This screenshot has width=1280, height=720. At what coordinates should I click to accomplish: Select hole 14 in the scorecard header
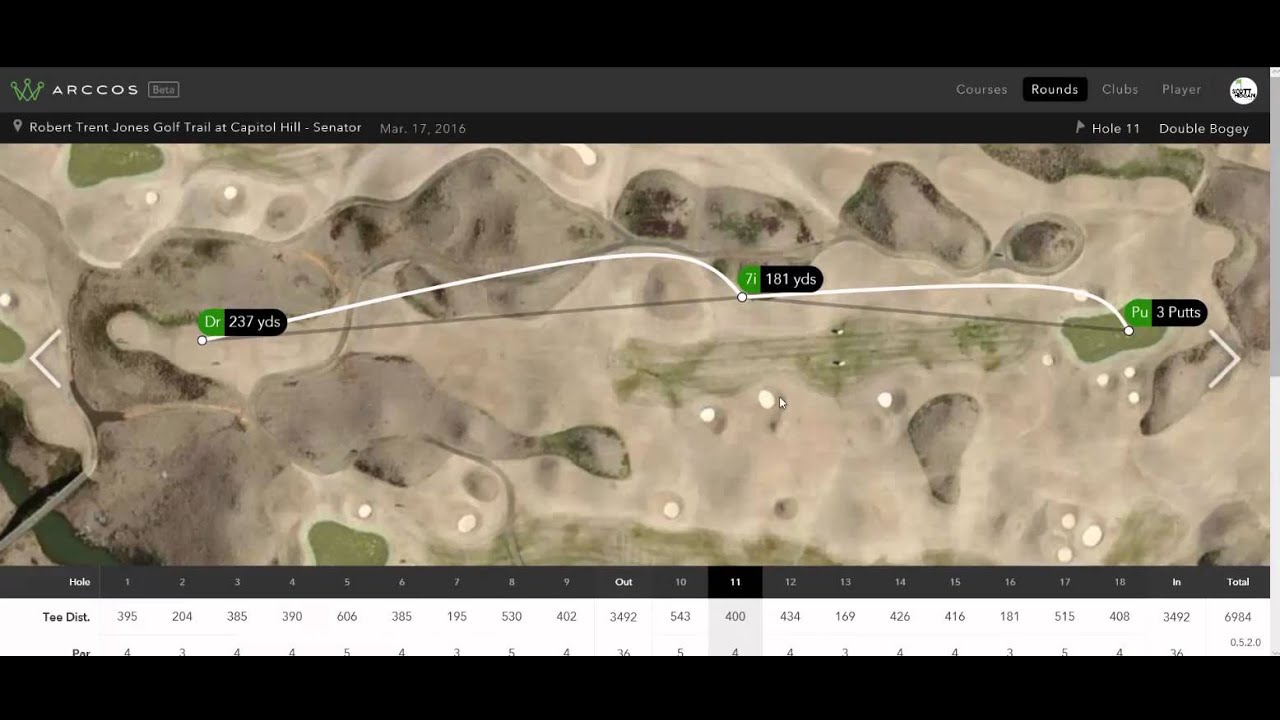click(900, 582)
